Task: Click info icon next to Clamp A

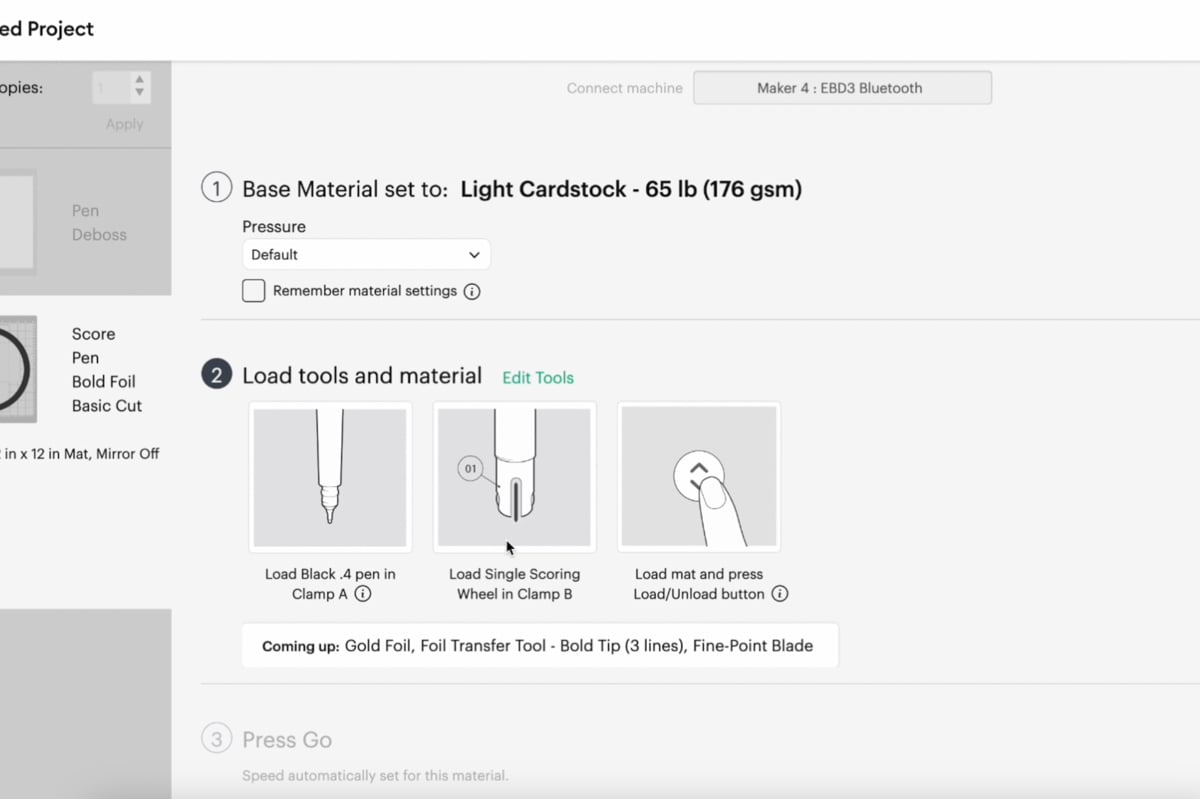Action: pyautogui.click(x=363, y=594)
